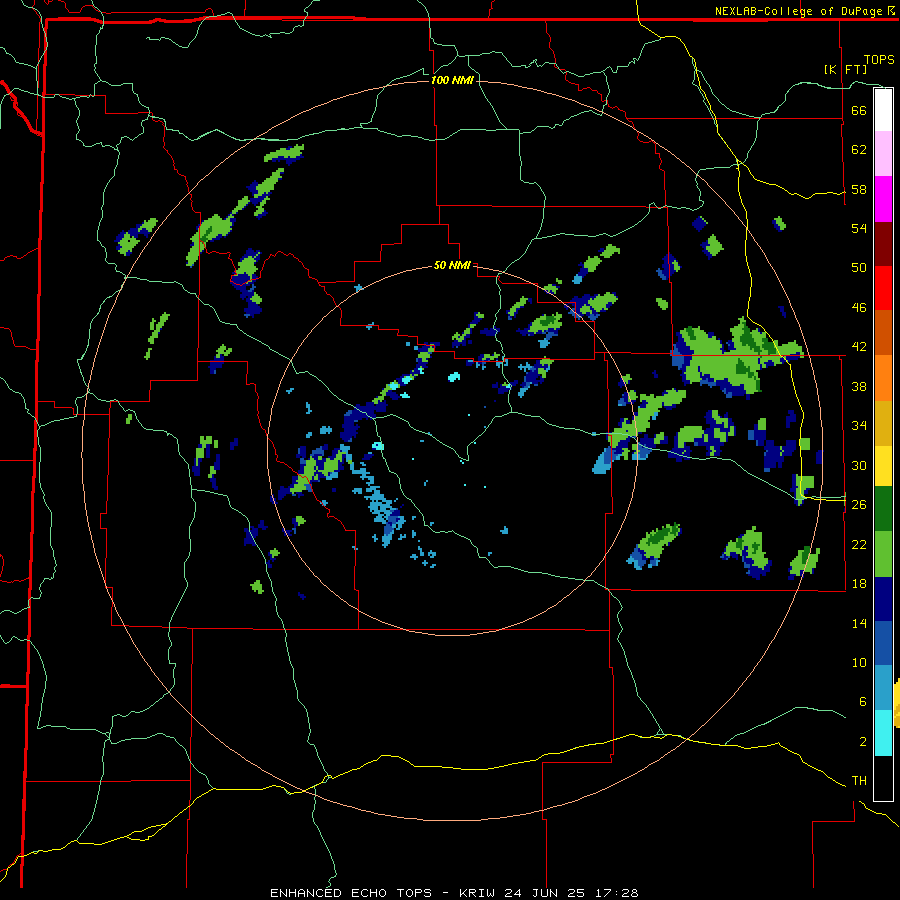Click the 22 value on the scale

(859, 544)
